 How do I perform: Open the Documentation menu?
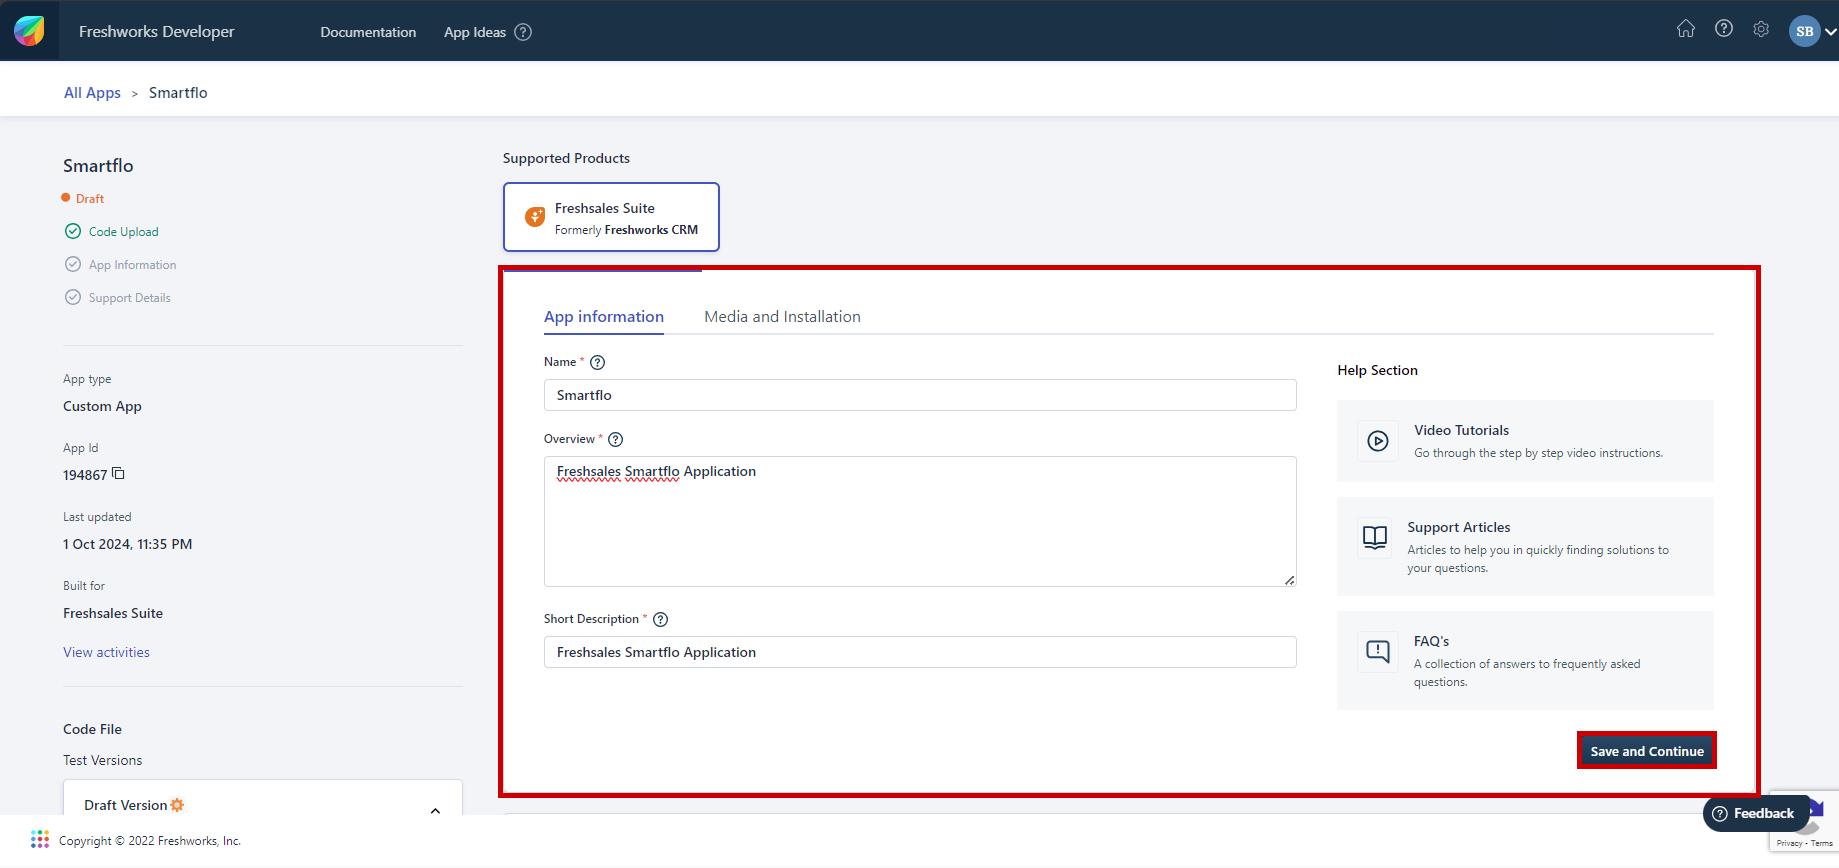click(368, 32)
